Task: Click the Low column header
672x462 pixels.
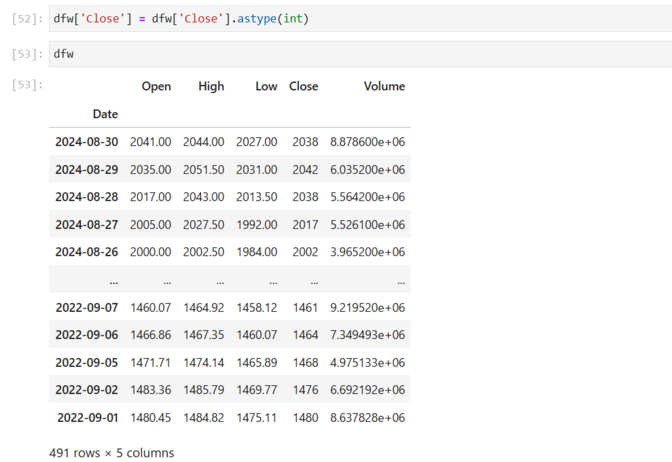Action: 266,87
